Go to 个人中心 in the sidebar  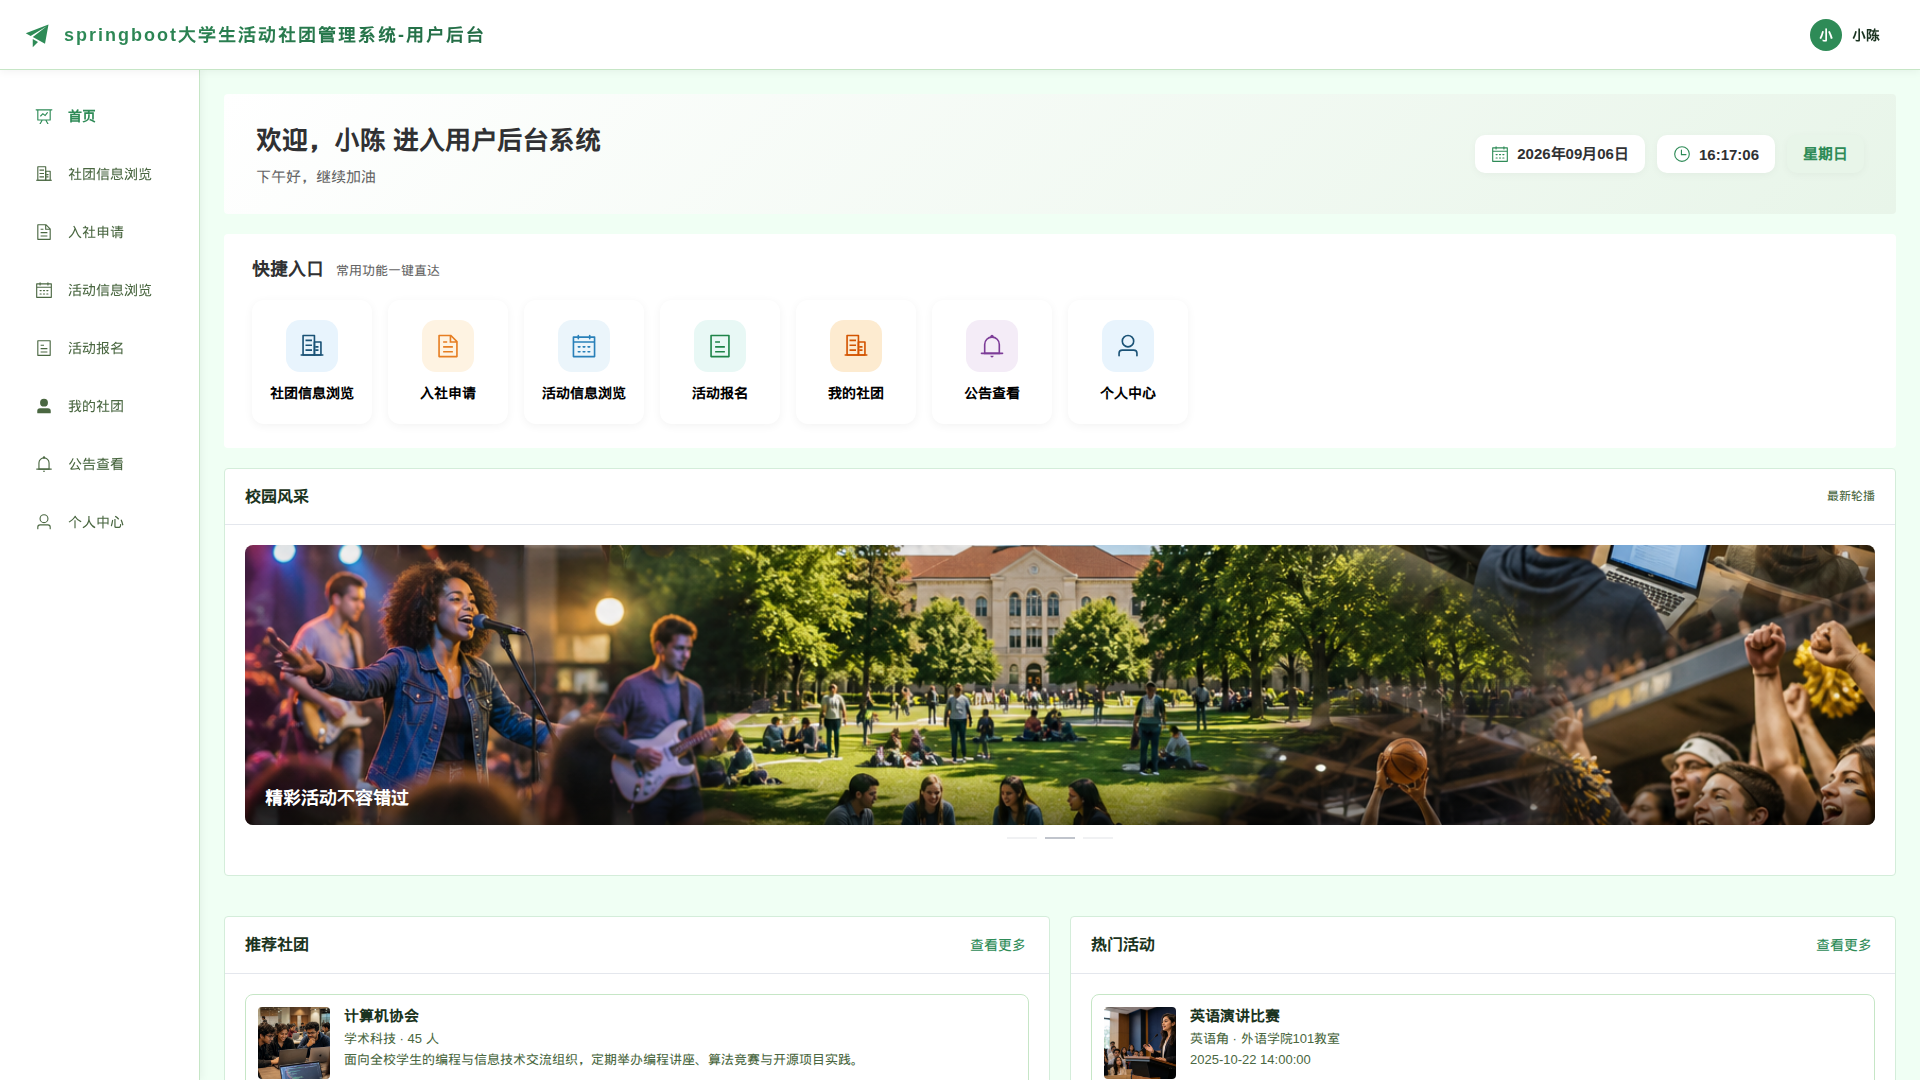[x=100, y=522]
